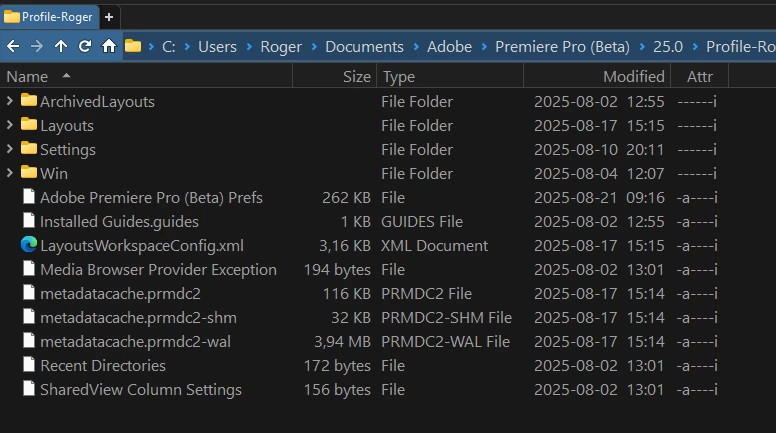Click the address bar folder icon
This screenshot has width=776, height=433.
click(133, 47)
